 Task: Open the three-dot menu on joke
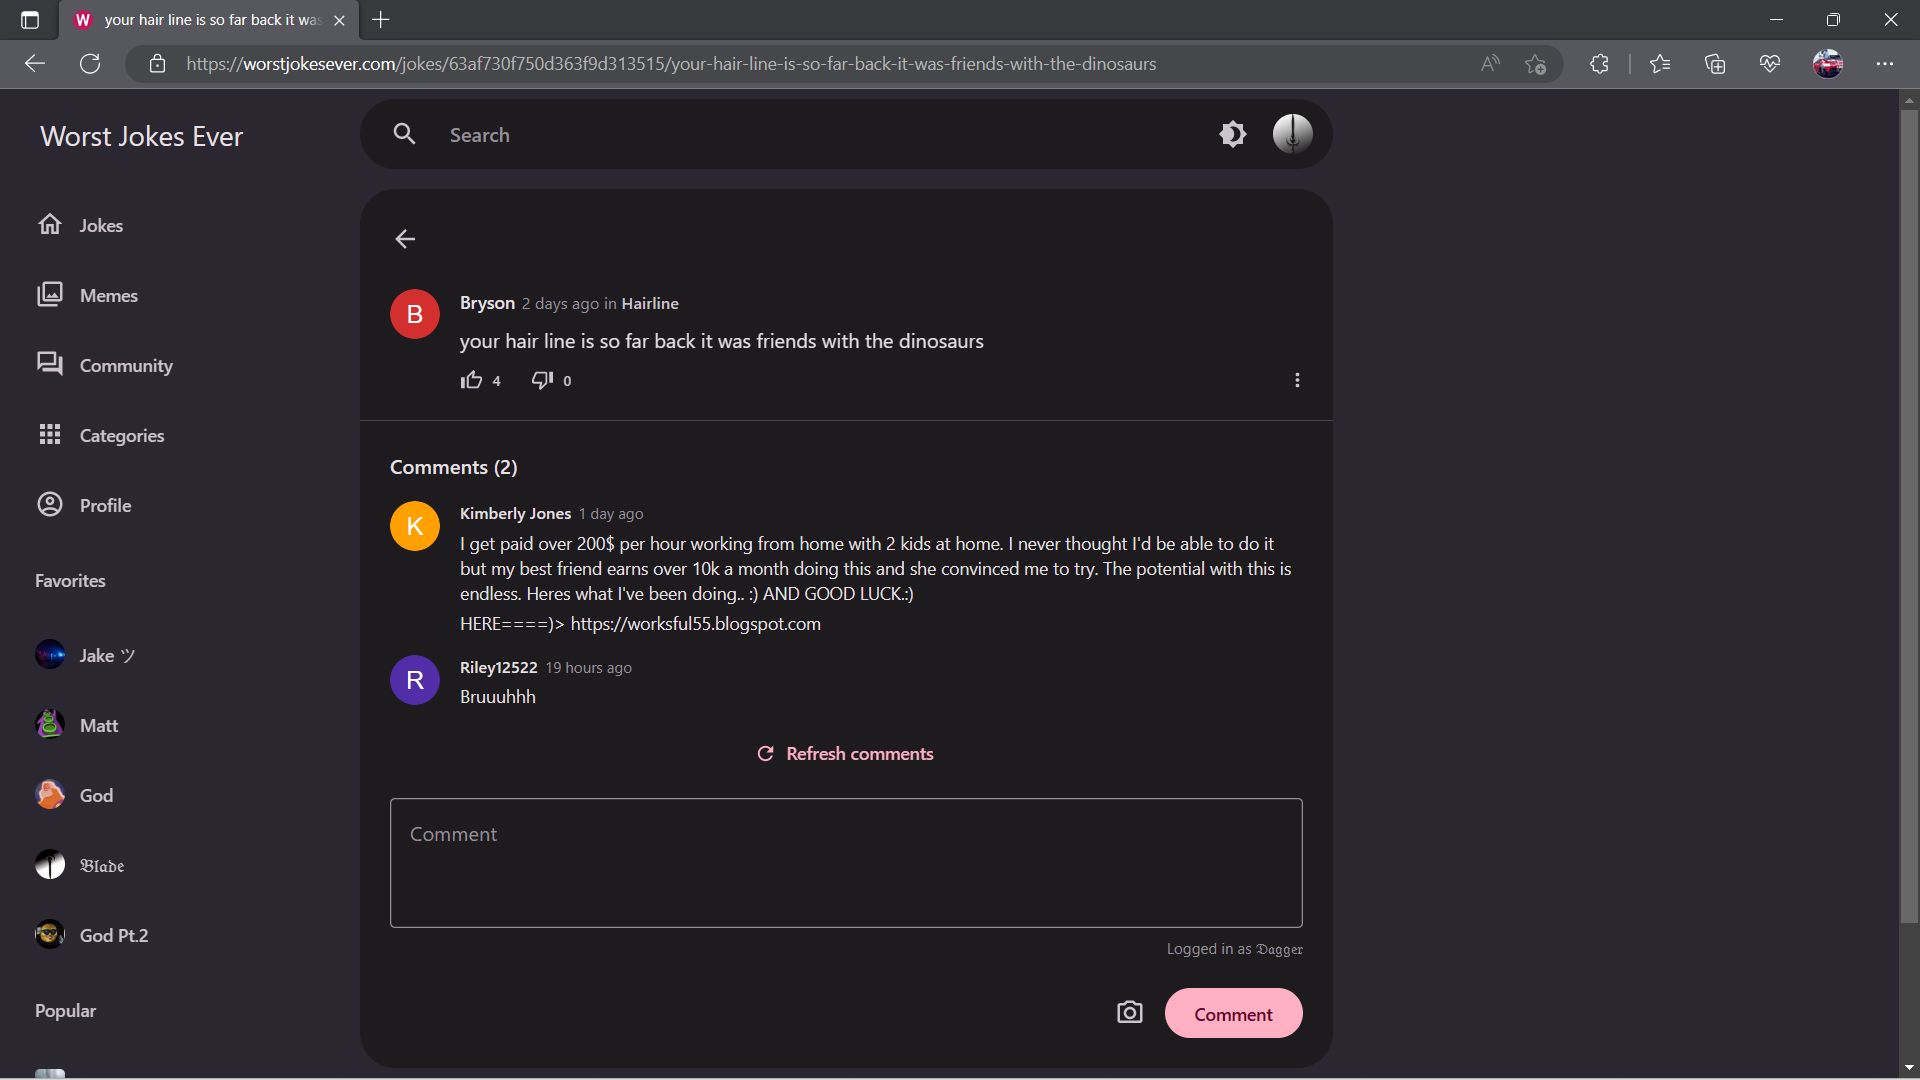(x=1297, y=380)
